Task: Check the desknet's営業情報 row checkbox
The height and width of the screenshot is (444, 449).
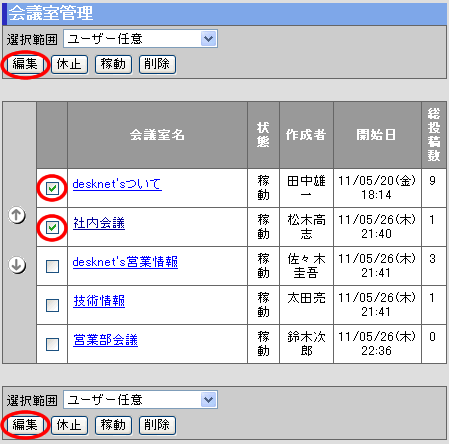Action: pos(52,266)
